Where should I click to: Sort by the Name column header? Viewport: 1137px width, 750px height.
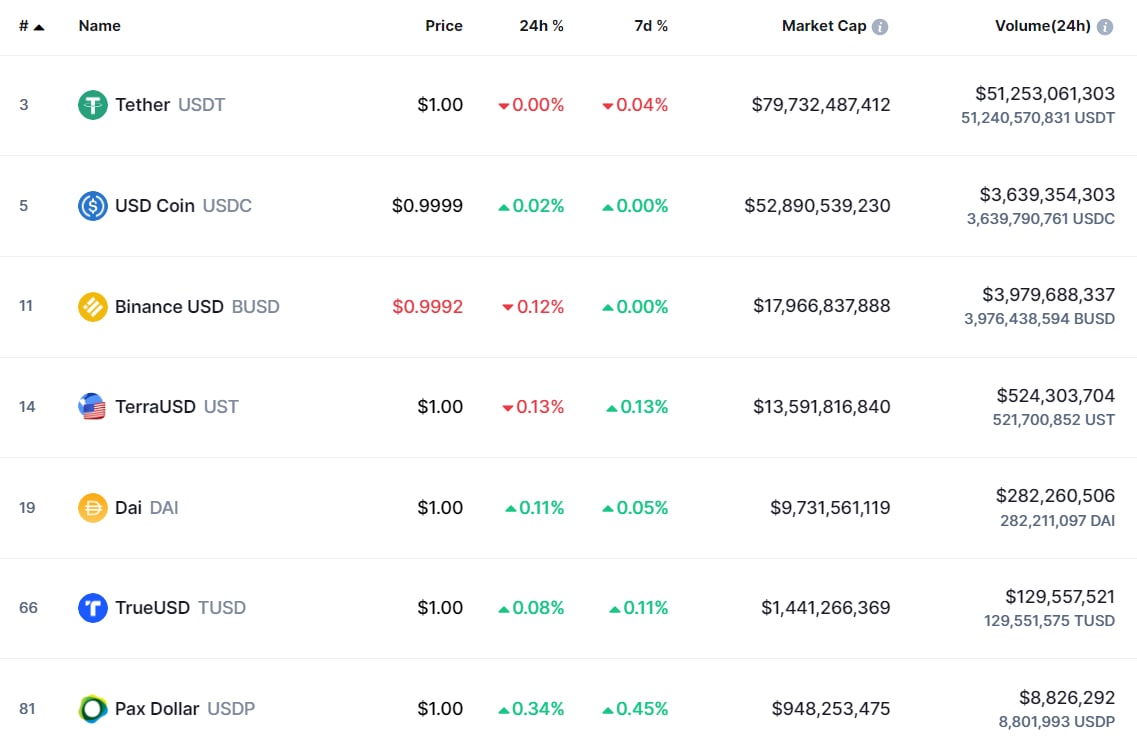click(99, 26)
